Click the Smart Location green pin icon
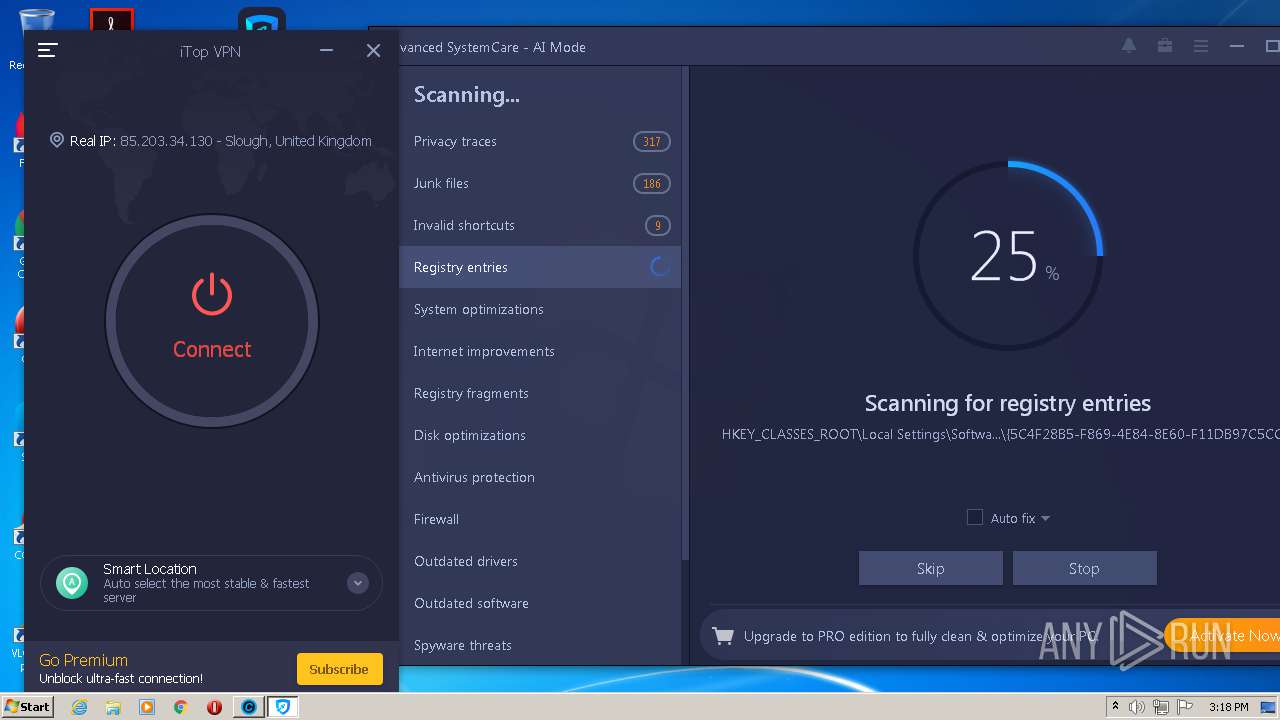The width and height of the screenshot is (1280, 720). 72,583
